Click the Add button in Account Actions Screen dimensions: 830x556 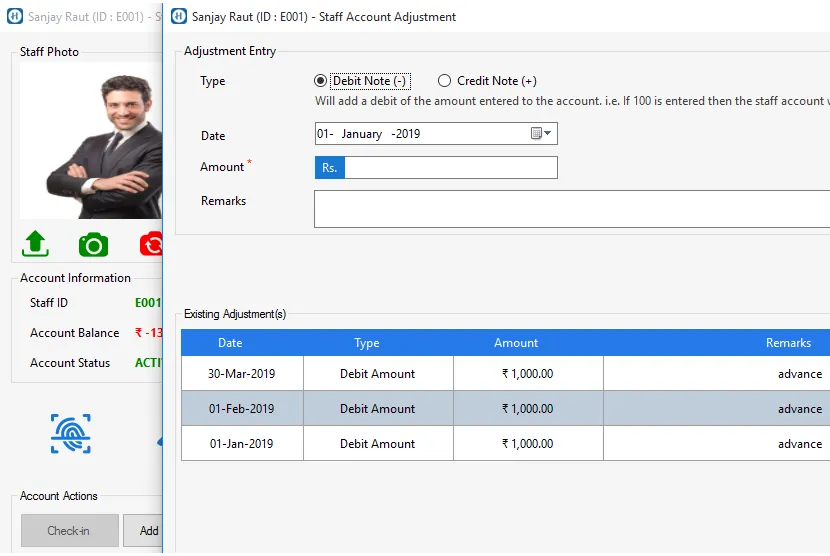143,531
